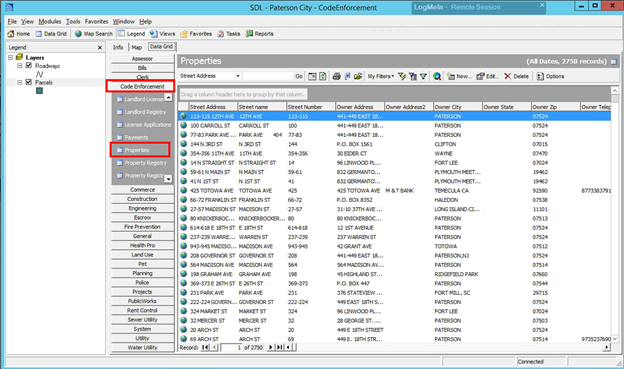Switch to the Map tab
624x369 pixels.
click(136, 47)
